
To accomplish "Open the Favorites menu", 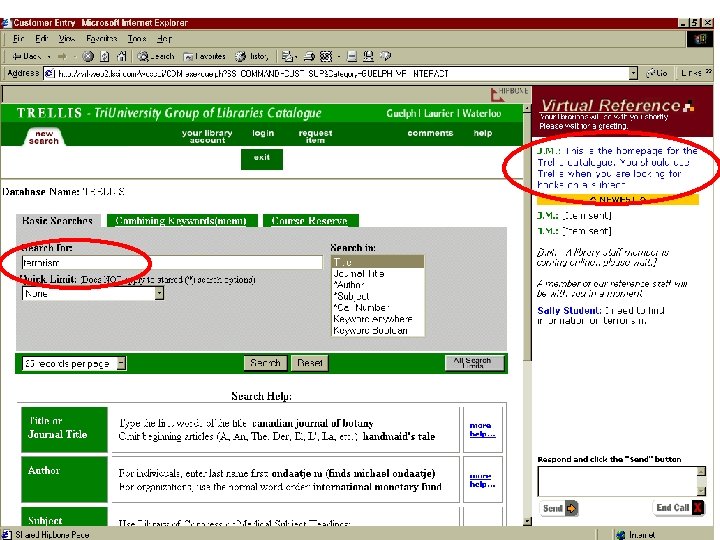I will tap(102, 39).
